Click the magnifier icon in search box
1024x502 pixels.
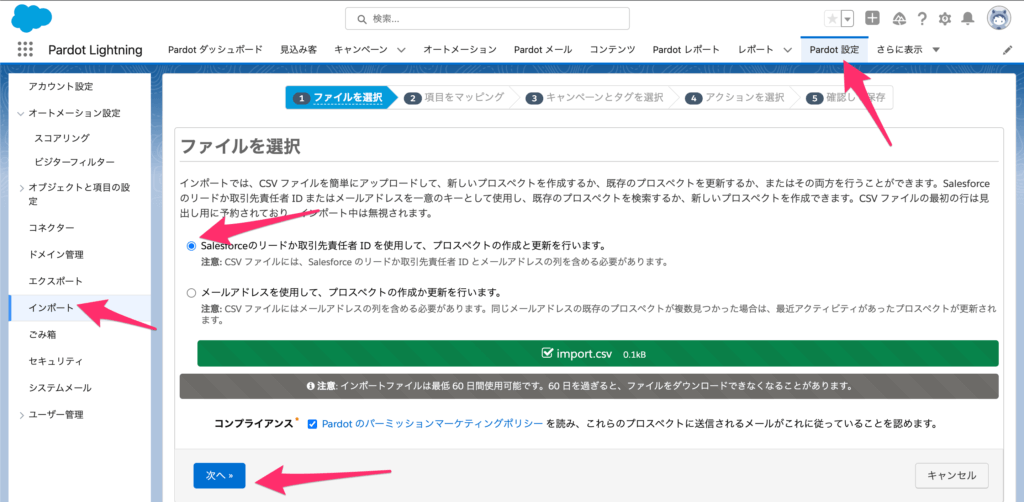[x=361, y=19]
